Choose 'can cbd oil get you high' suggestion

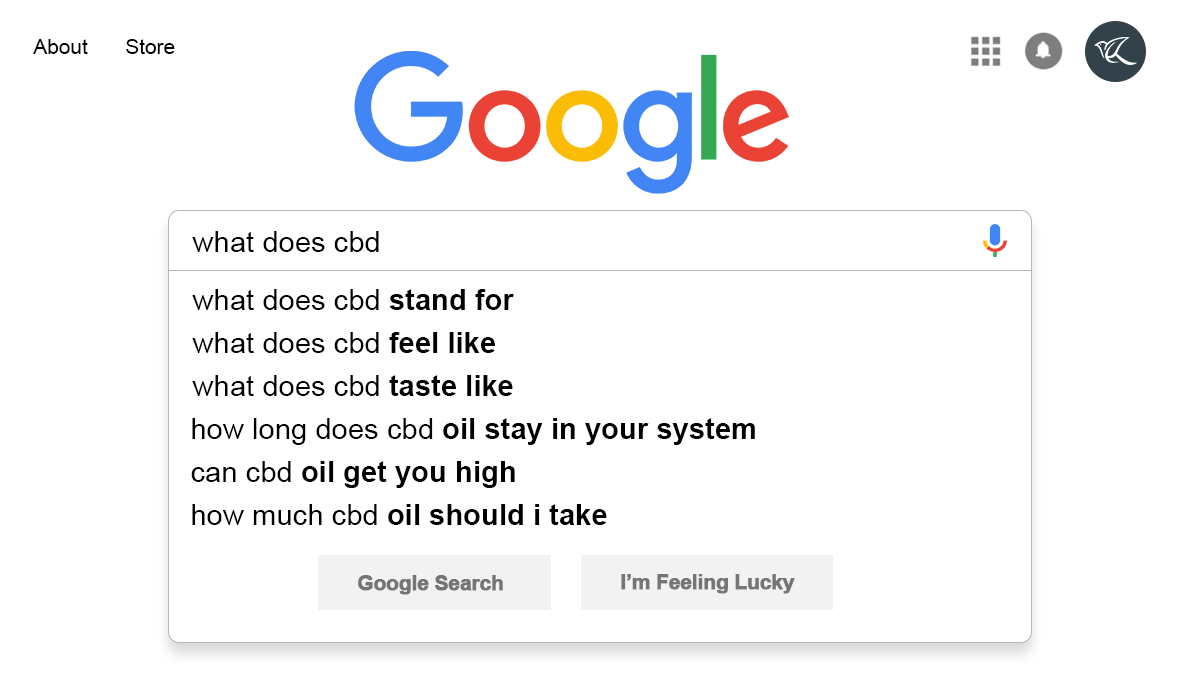coord(353,472)
